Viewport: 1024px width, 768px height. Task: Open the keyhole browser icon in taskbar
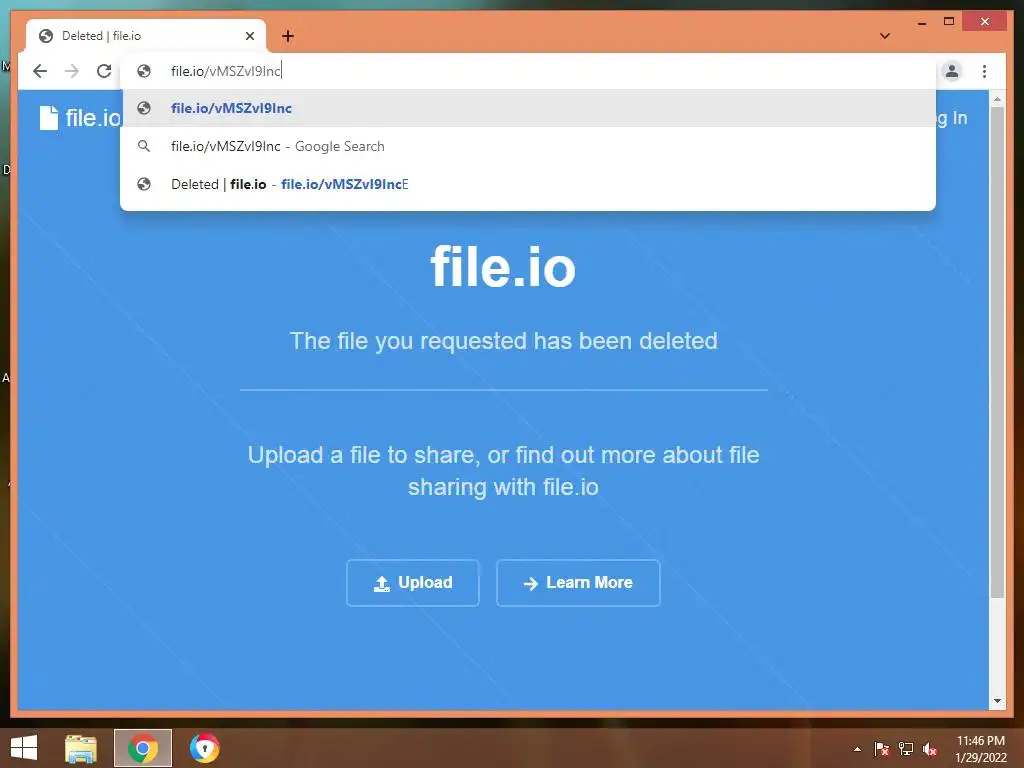[204, 748]
